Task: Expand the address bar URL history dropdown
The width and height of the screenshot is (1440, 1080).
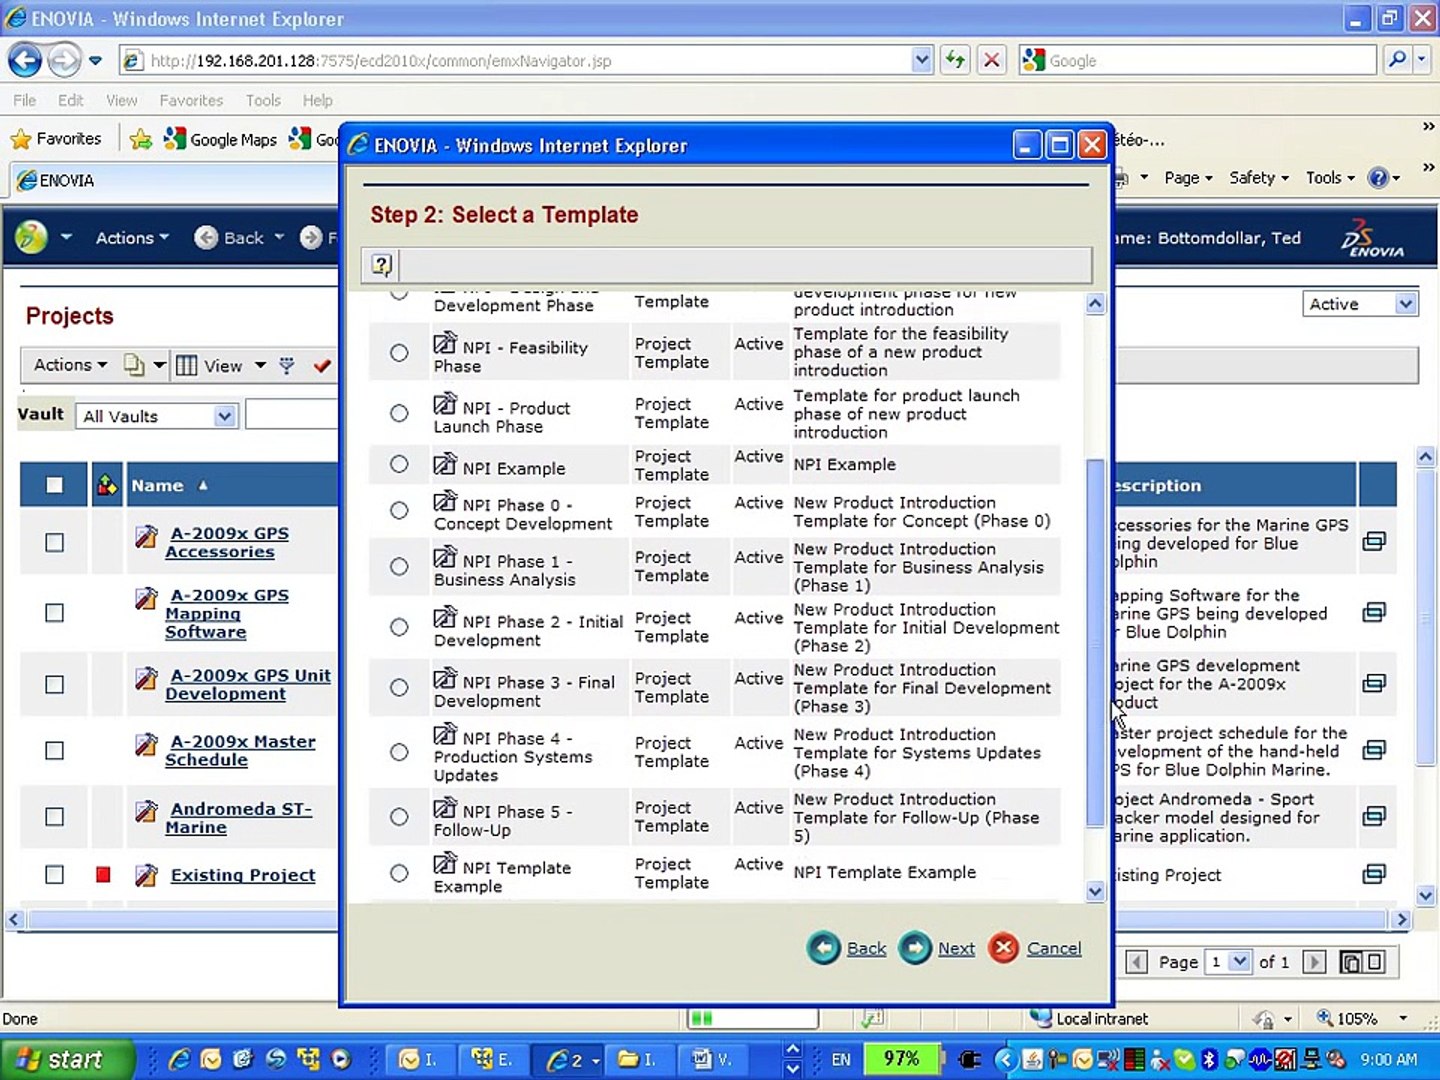Action: tap(922, 60)
